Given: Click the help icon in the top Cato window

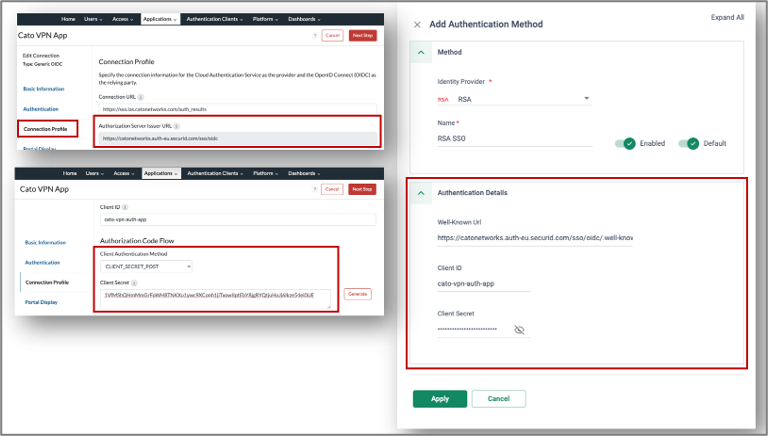Looking at the screenshot, I should click(314, 36).
